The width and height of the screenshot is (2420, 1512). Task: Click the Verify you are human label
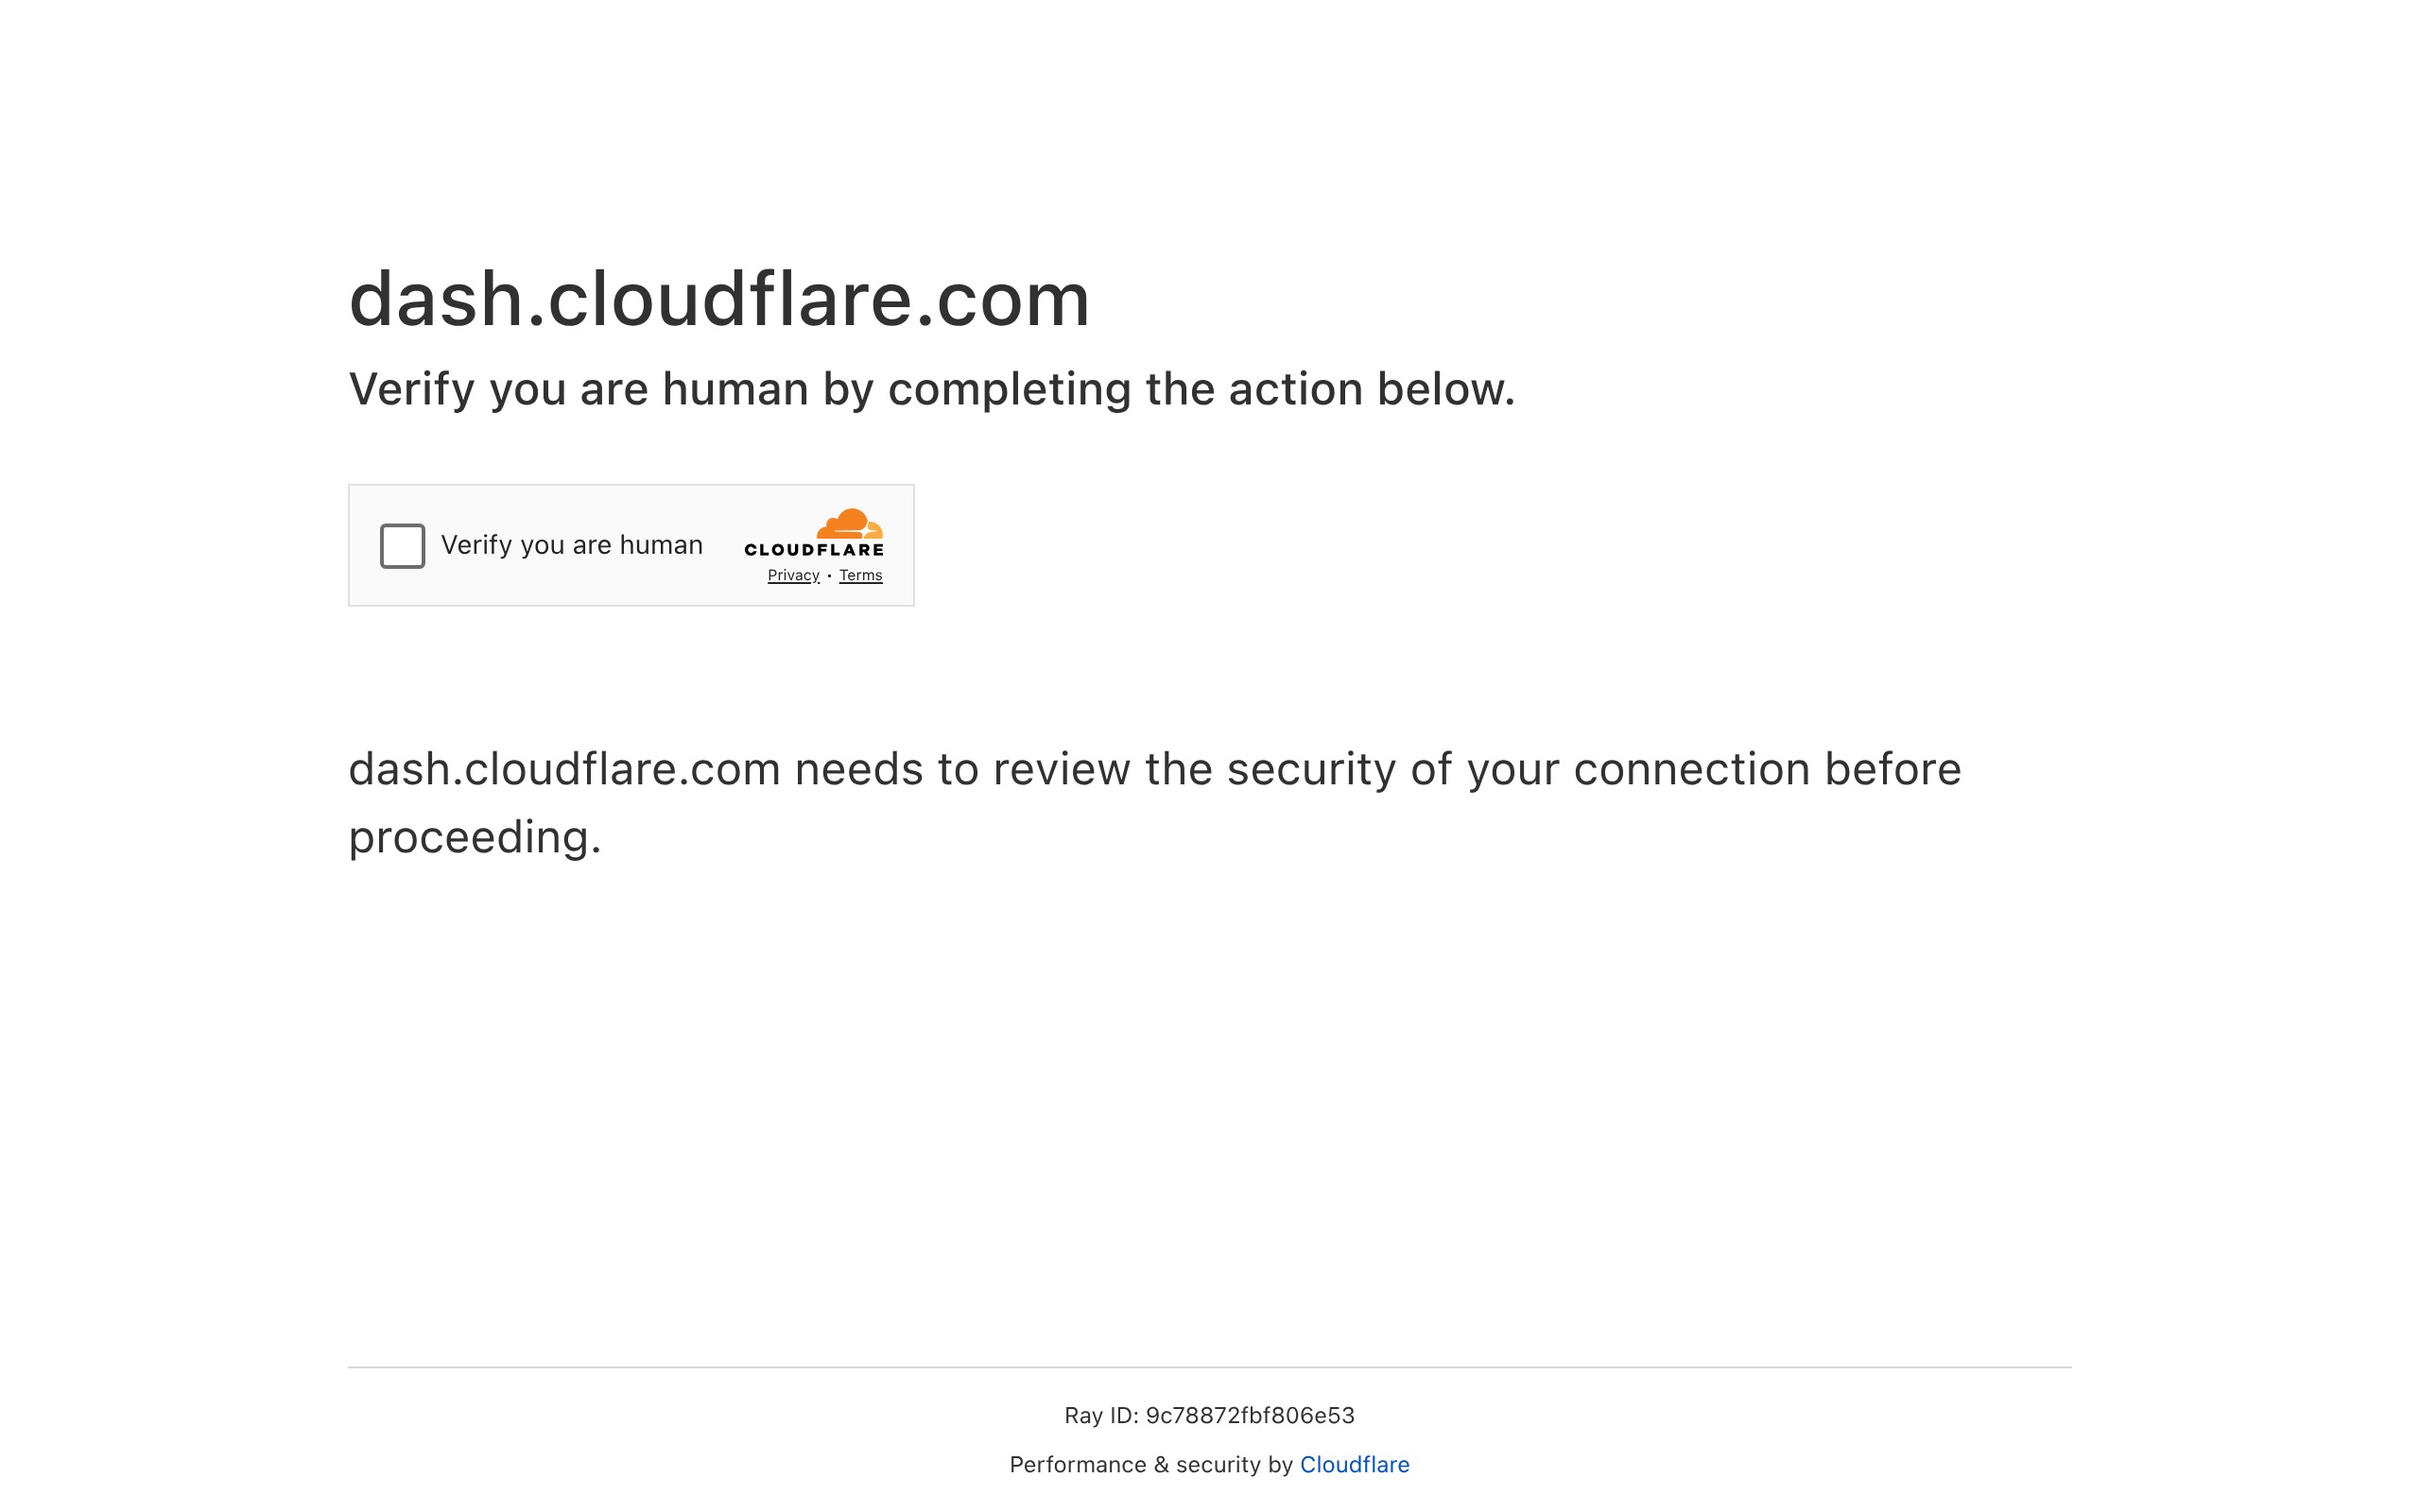click(571, 545)
